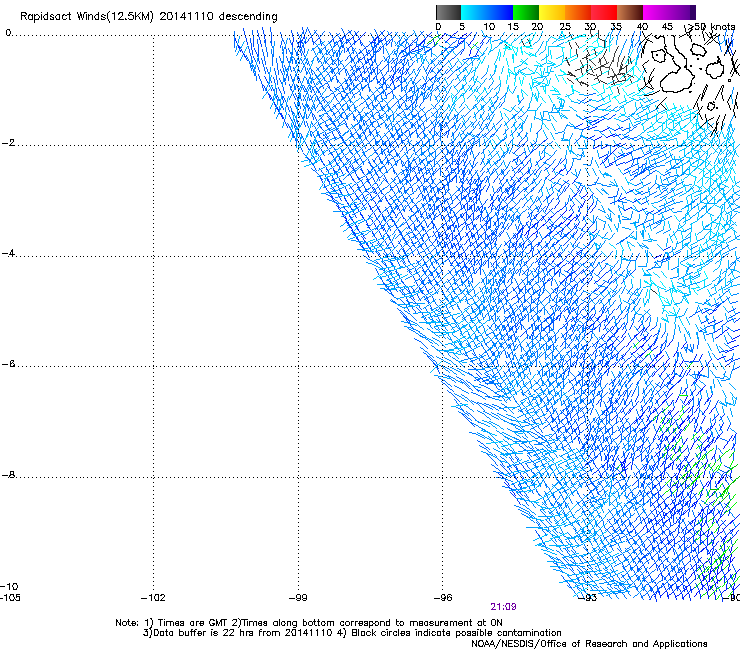
Task: Click the 'knots' unit label
Action: pyautogui.click(x=723, y=27)
